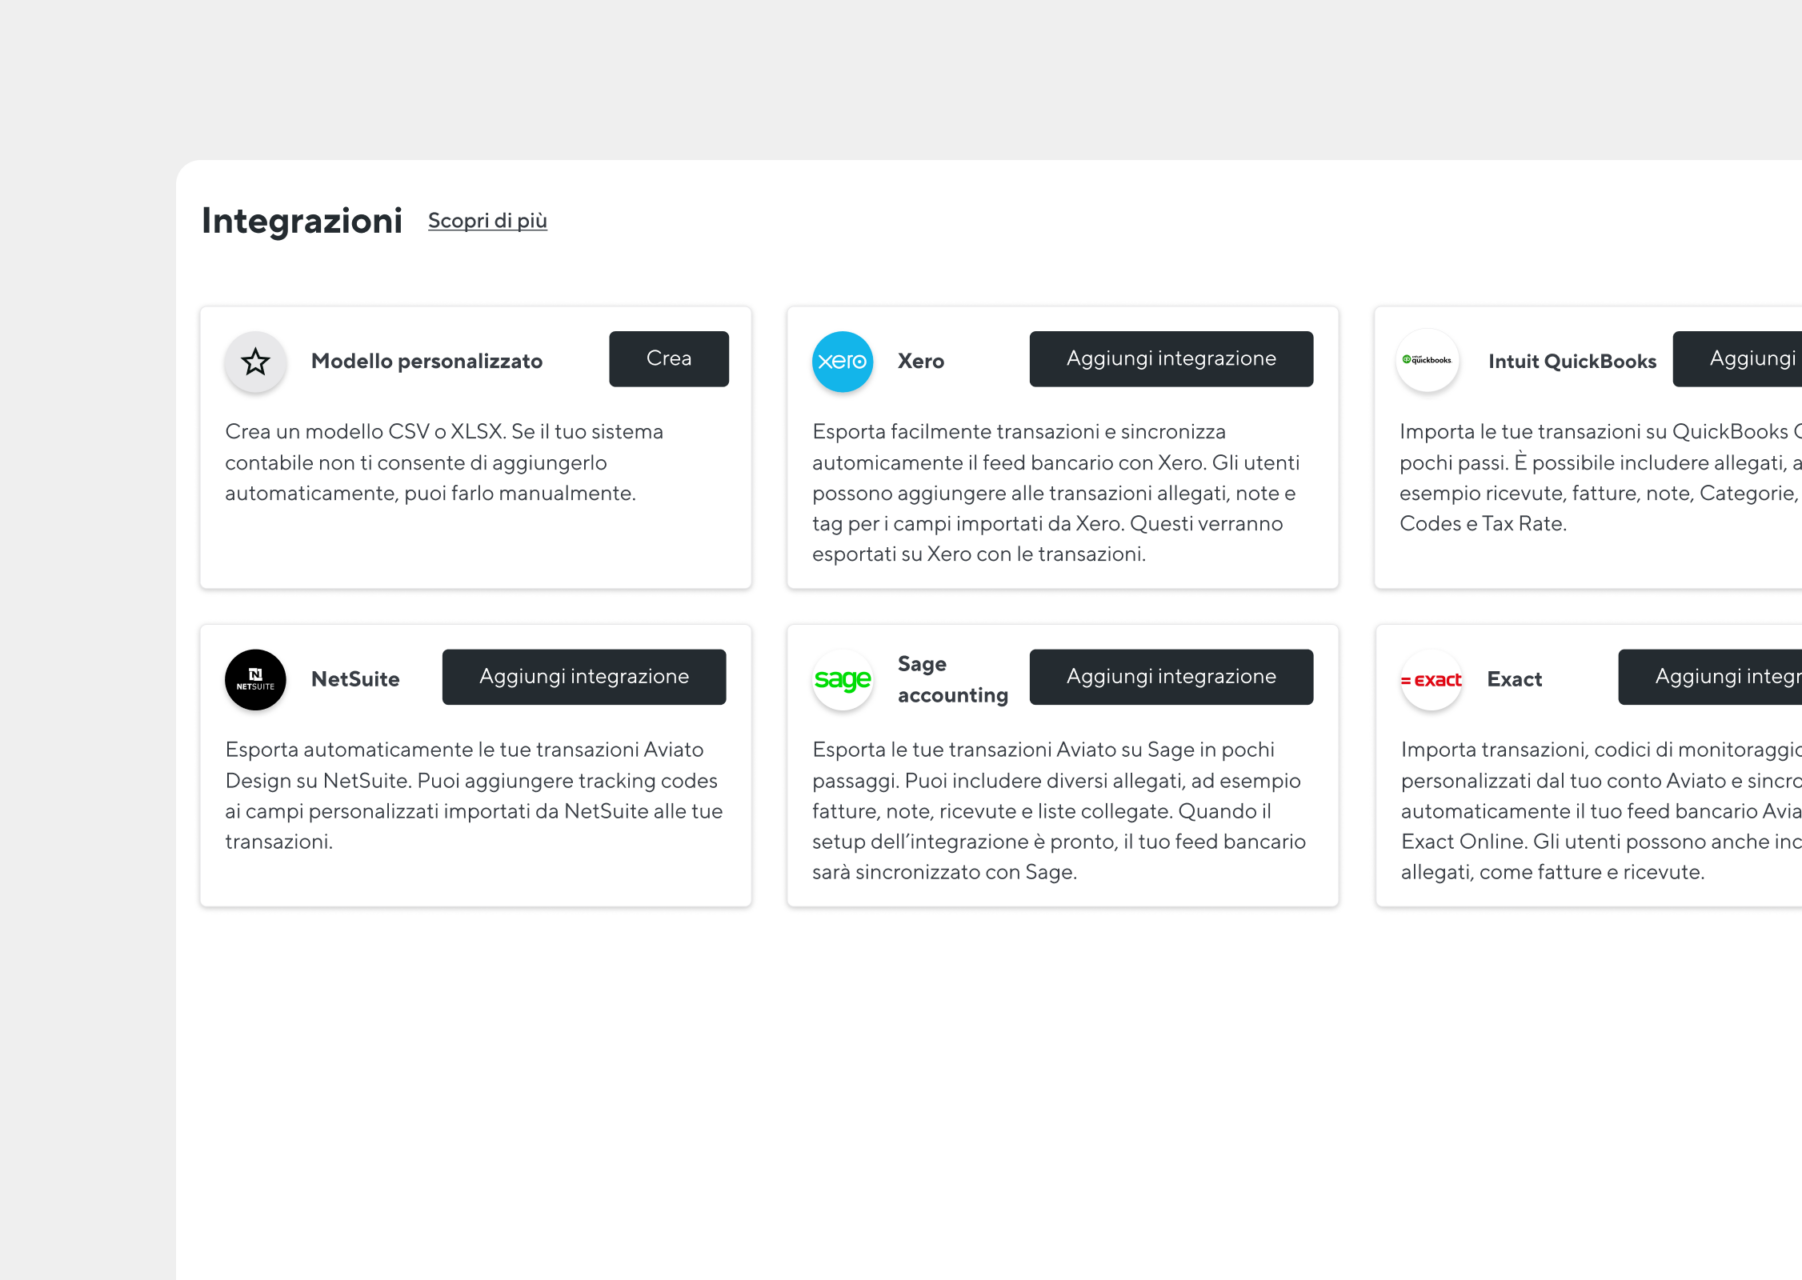Viewport: 1802px width, 1280px height.
Task: Select the Xero card title
Action: click(921, 361)
